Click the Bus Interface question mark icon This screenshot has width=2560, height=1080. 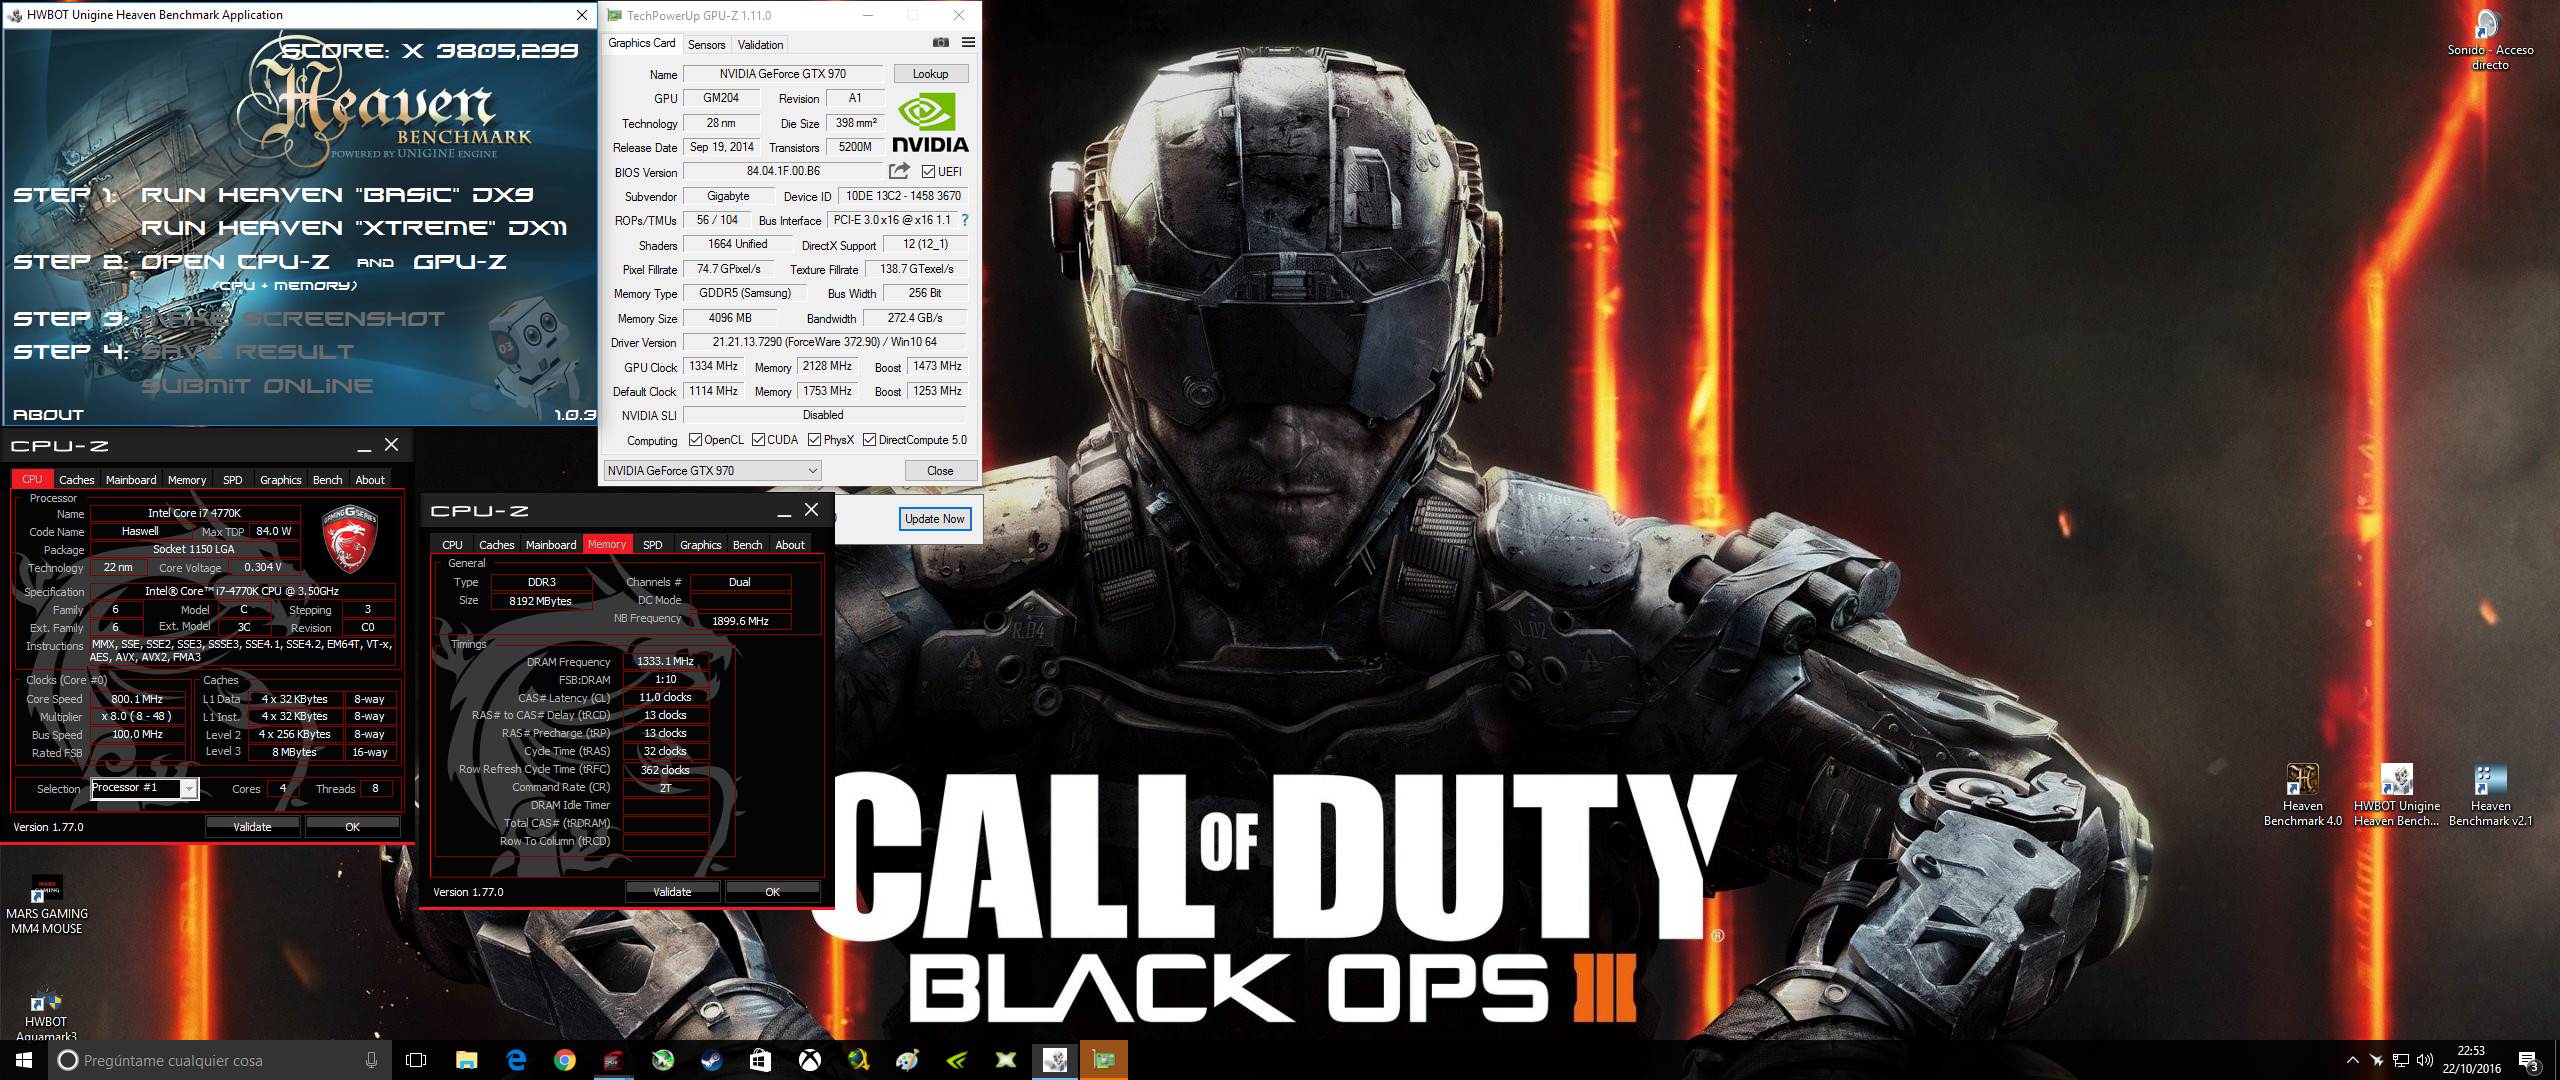tap(965, 220)
